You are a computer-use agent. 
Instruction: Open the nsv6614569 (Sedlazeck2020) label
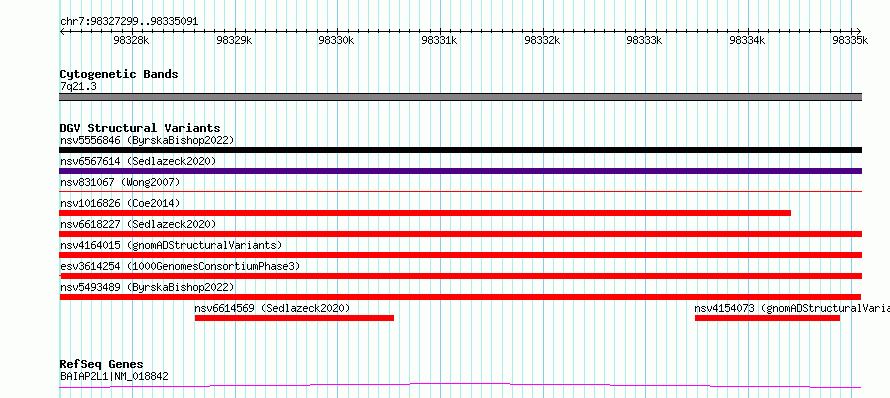point(272,308)
